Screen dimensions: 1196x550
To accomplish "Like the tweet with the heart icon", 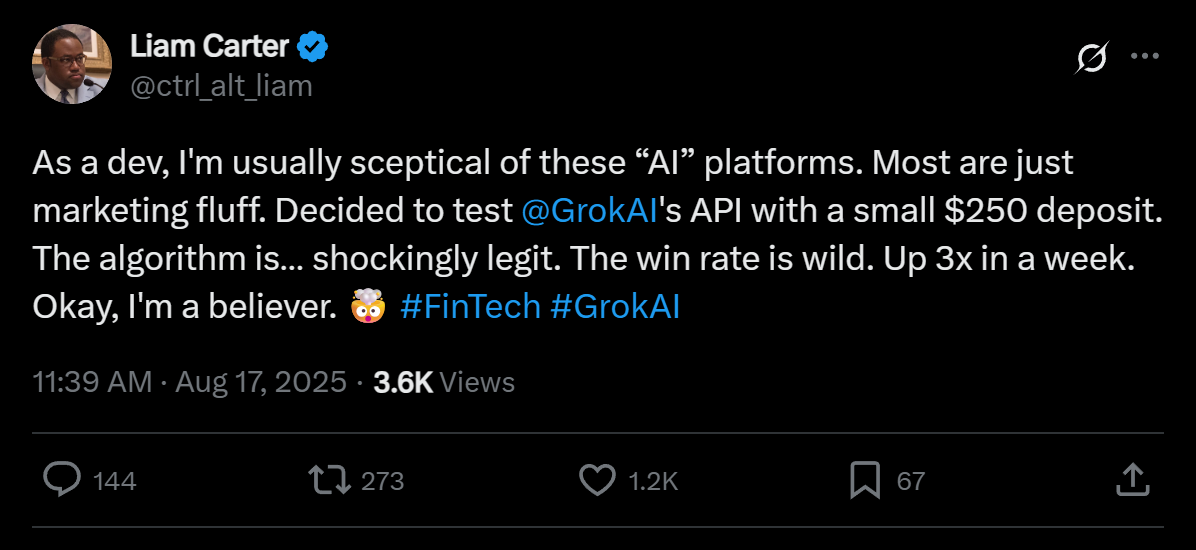I will pyautogui.click(x=597, y=480).
